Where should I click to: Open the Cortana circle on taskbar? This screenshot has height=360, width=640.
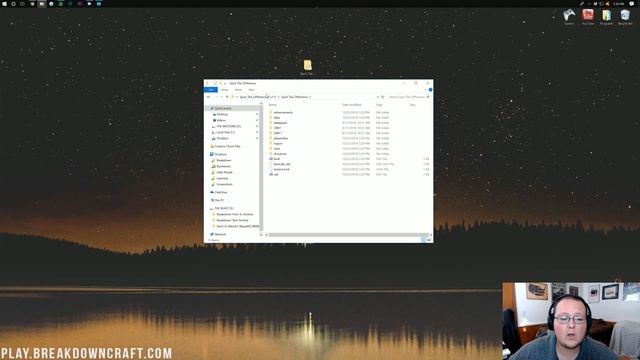[x=13, y=4]
